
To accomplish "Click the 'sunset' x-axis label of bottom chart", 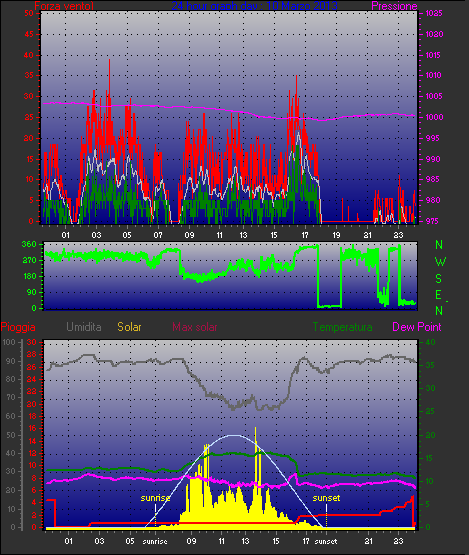I will tap(326, 542).
